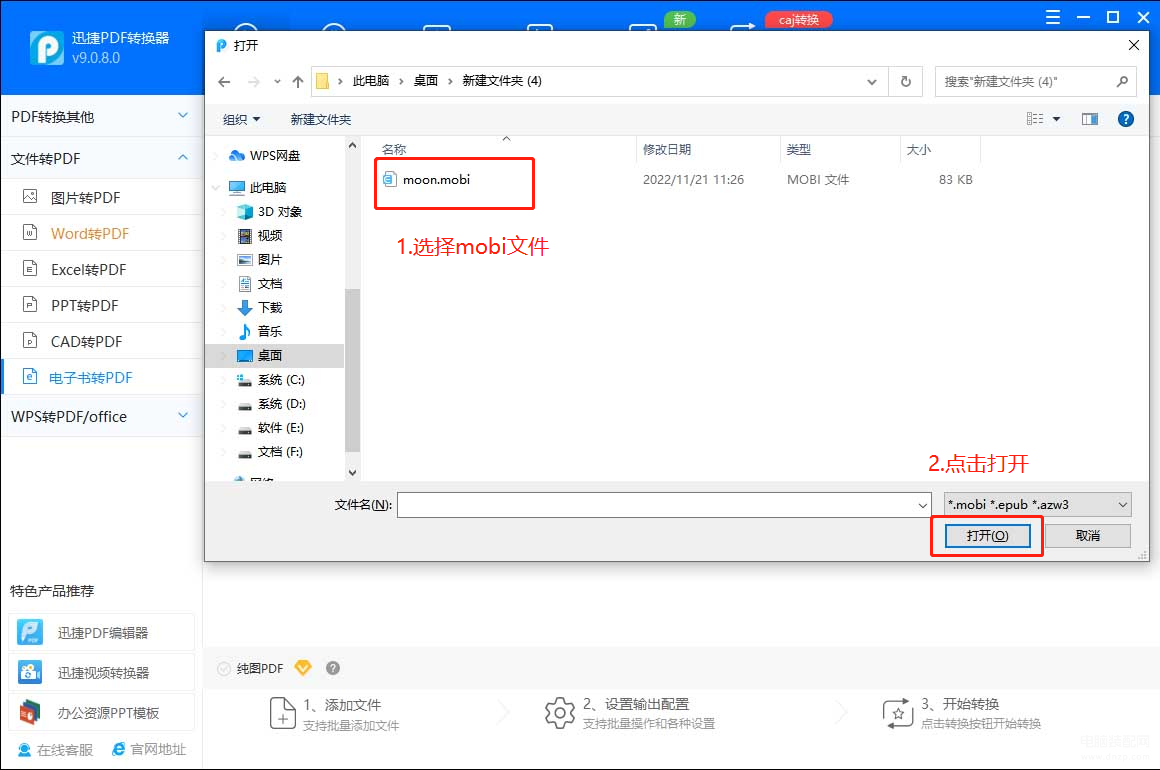Sort by 类型 column header
1160x770 pixels.
click(799, 149)
